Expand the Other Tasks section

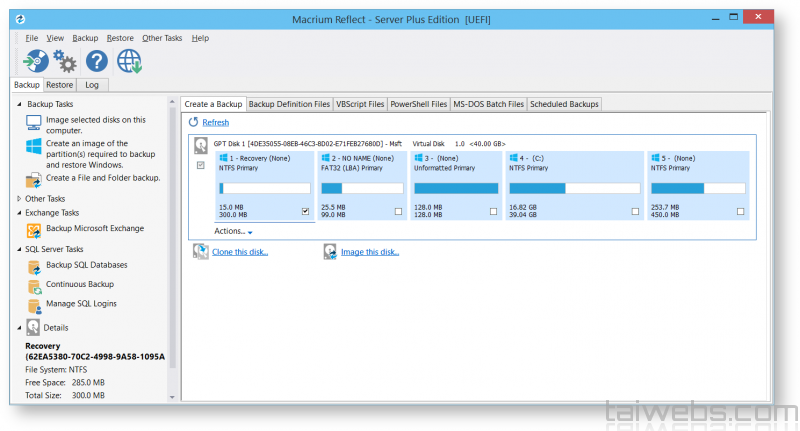(x=19, y=198)
